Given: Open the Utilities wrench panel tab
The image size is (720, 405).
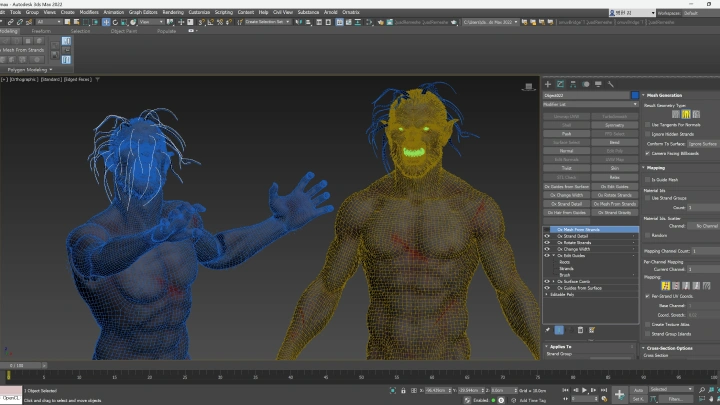Looking at the screenshot, I should [x=611, y=84].
